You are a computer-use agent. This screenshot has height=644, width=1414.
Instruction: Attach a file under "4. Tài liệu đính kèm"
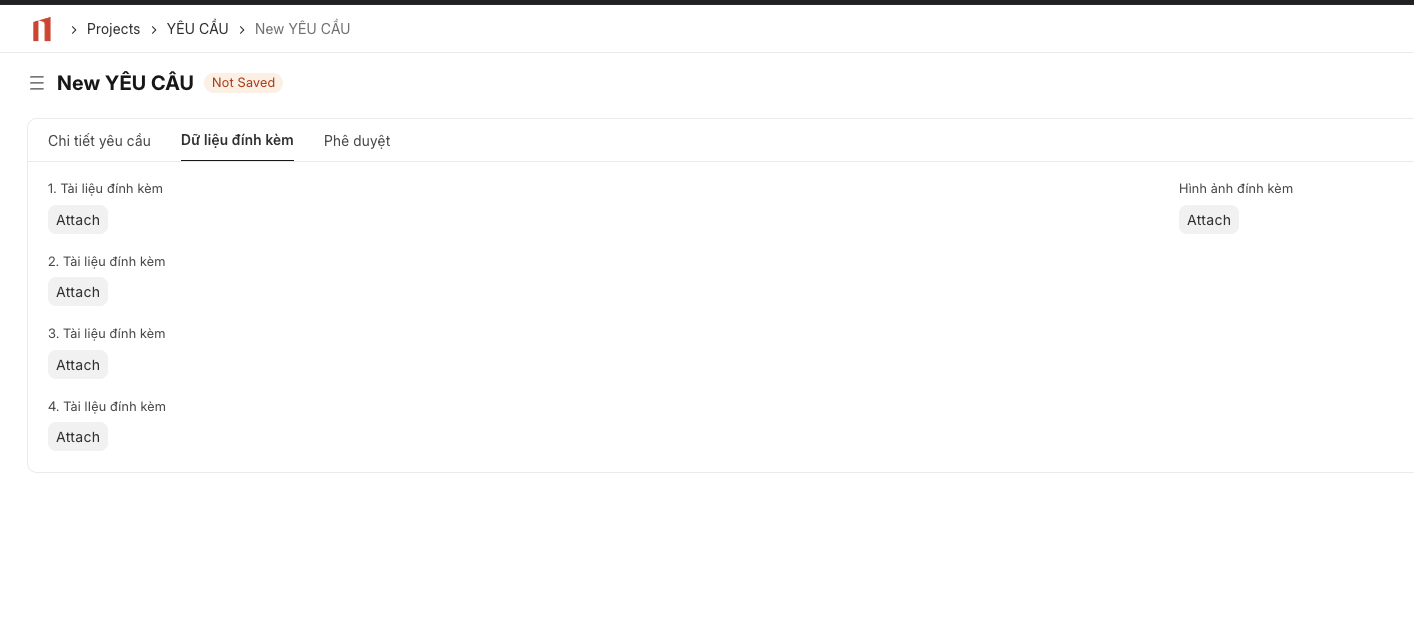[77, 436]
